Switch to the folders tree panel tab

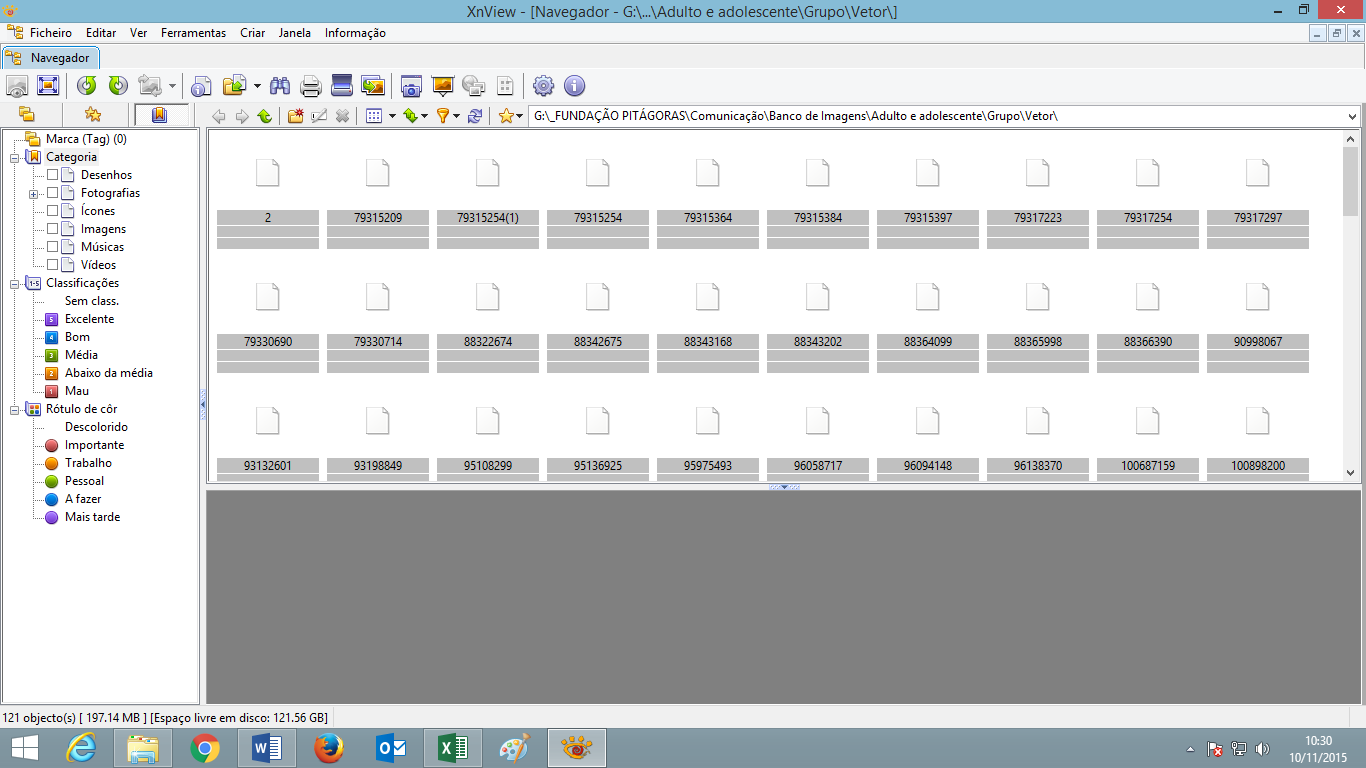point(27,115)
